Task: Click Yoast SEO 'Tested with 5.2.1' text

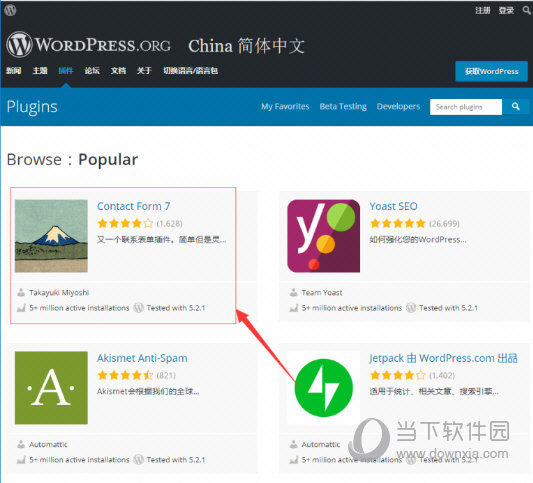Action: [x=448, y=308]
